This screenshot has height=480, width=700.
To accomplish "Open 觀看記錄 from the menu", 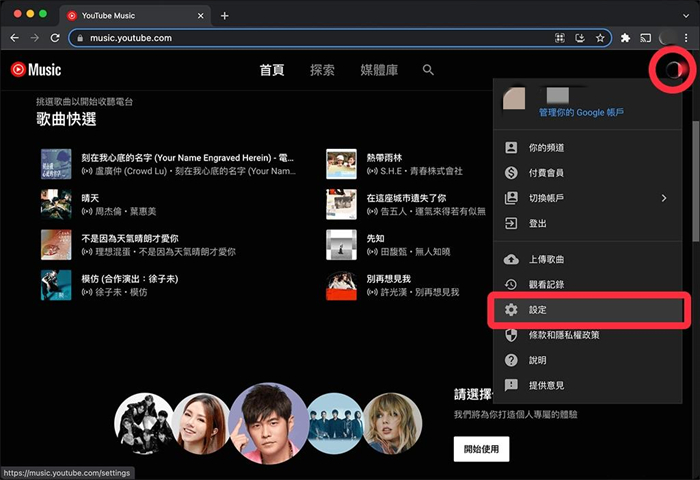I will point(549,285).
